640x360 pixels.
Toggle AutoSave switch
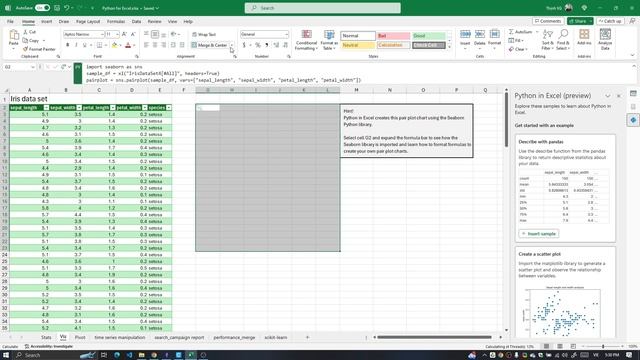coord(42,8)
